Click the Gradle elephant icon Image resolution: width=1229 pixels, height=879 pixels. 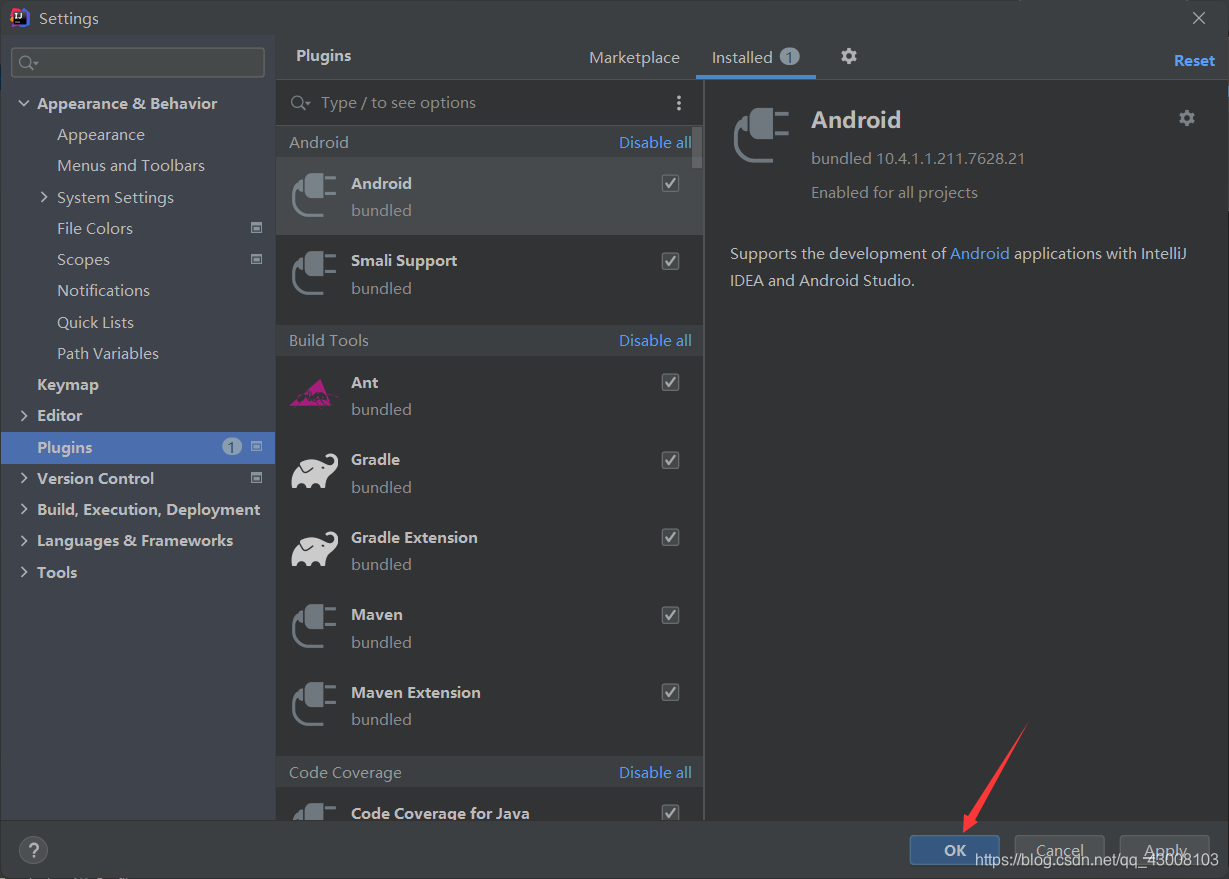point(314,472)
